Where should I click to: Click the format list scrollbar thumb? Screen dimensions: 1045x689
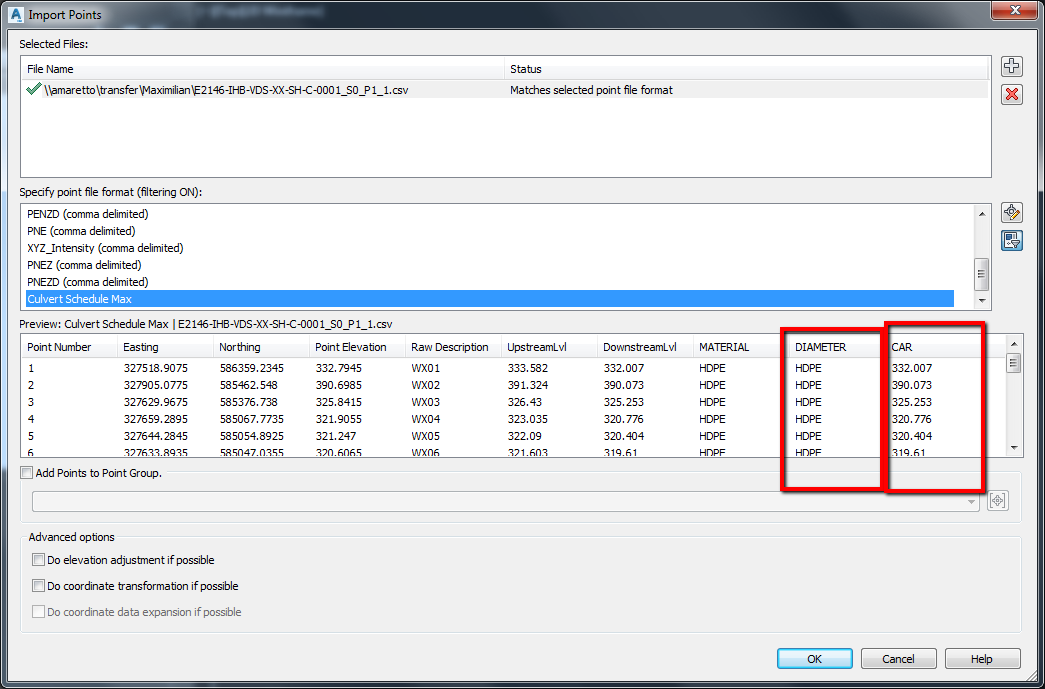[982, 275]
